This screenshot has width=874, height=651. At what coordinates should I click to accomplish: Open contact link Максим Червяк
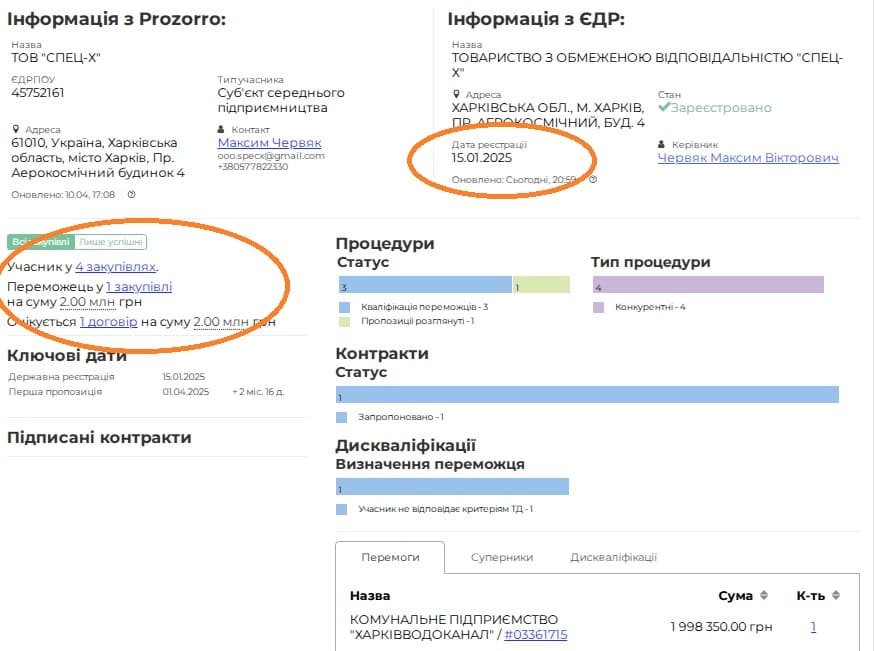(x=269, y=143)
